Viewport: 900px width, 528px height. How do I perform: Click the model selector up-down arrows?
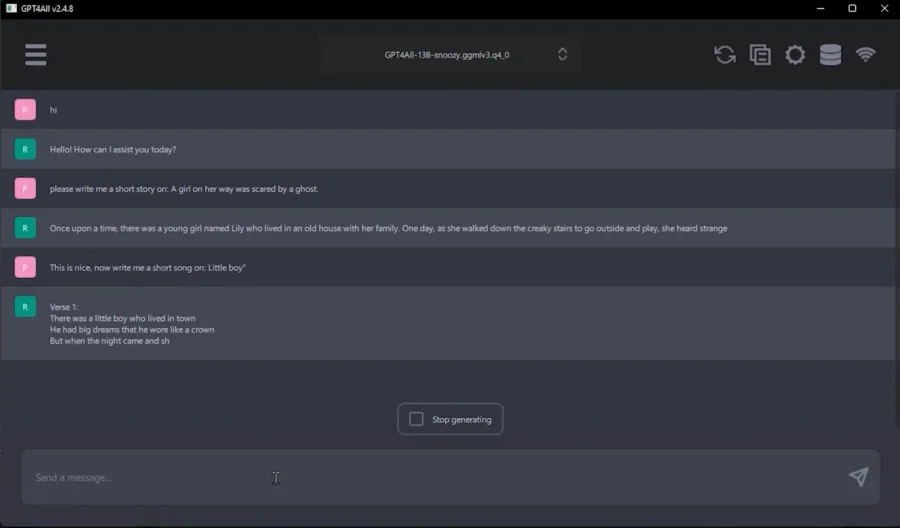click(562, 55)
